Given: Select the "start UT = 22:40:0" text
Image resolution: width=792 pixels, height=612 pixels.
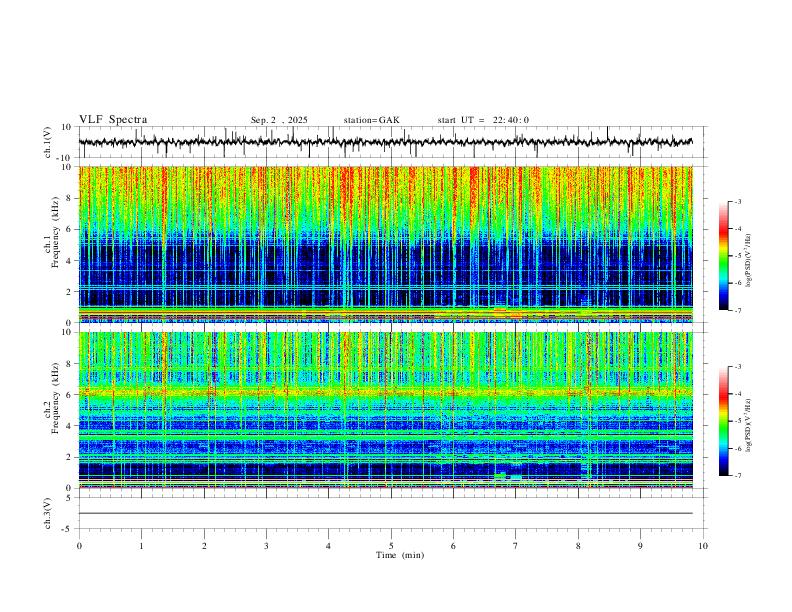Looking at the screenshot, I should pos(483,120).
